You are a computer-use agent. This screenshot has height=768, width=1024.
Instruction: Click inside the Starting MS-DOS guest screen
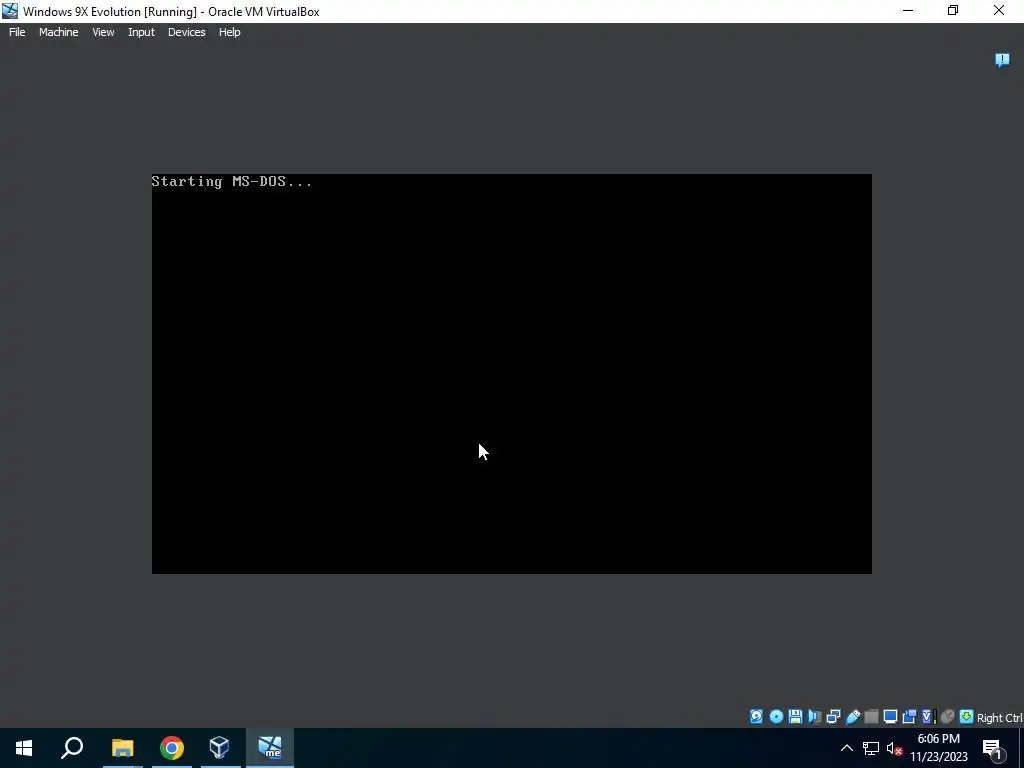tap(511, 374)
